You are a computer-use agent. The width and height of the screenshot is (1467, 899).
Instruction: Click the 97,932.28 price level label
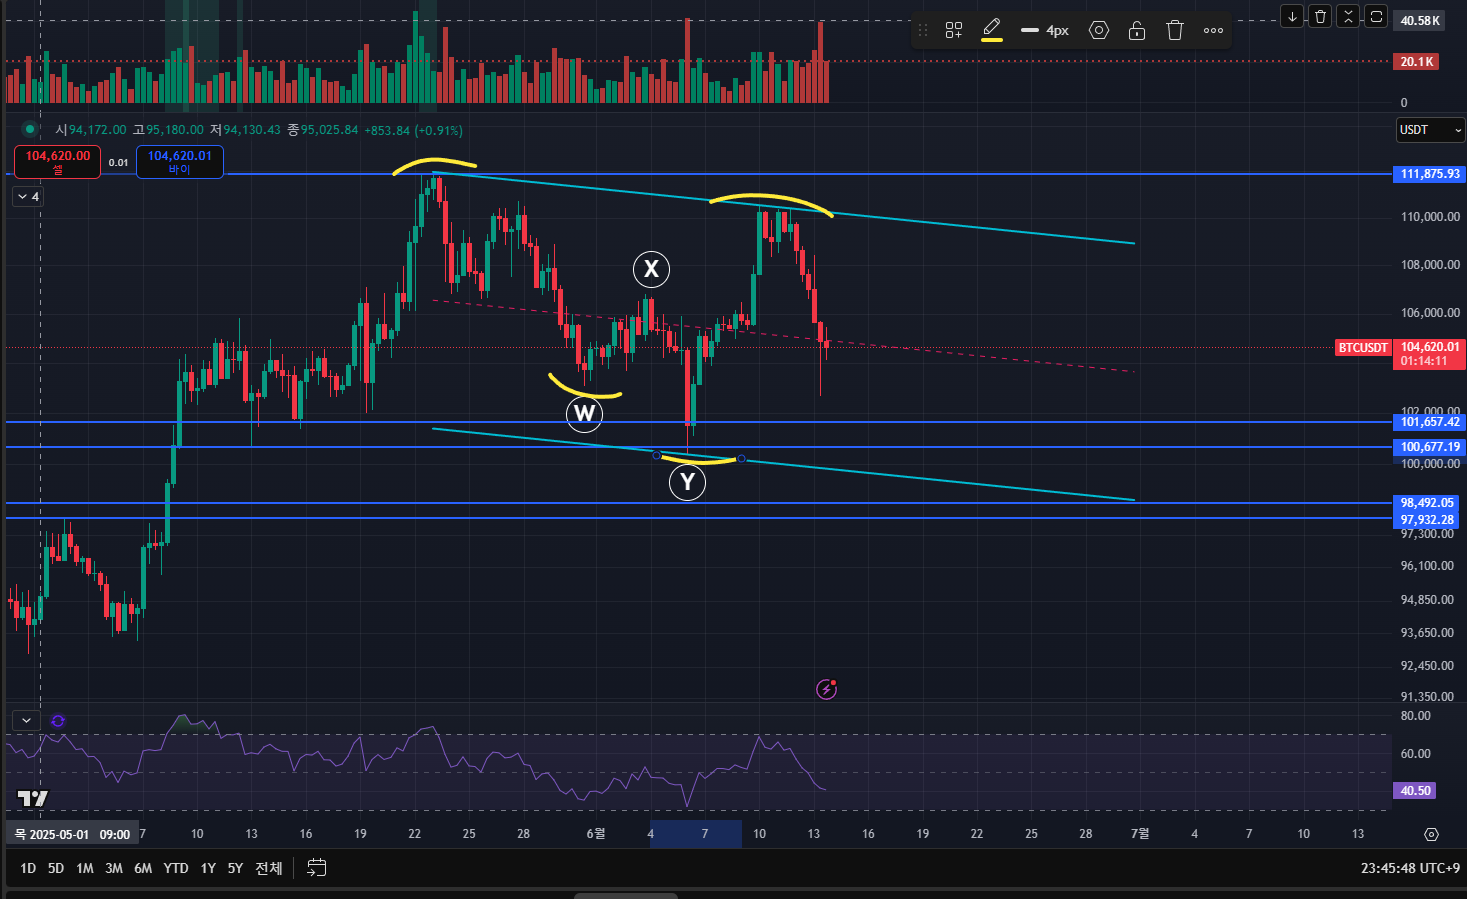(1429, 519)
